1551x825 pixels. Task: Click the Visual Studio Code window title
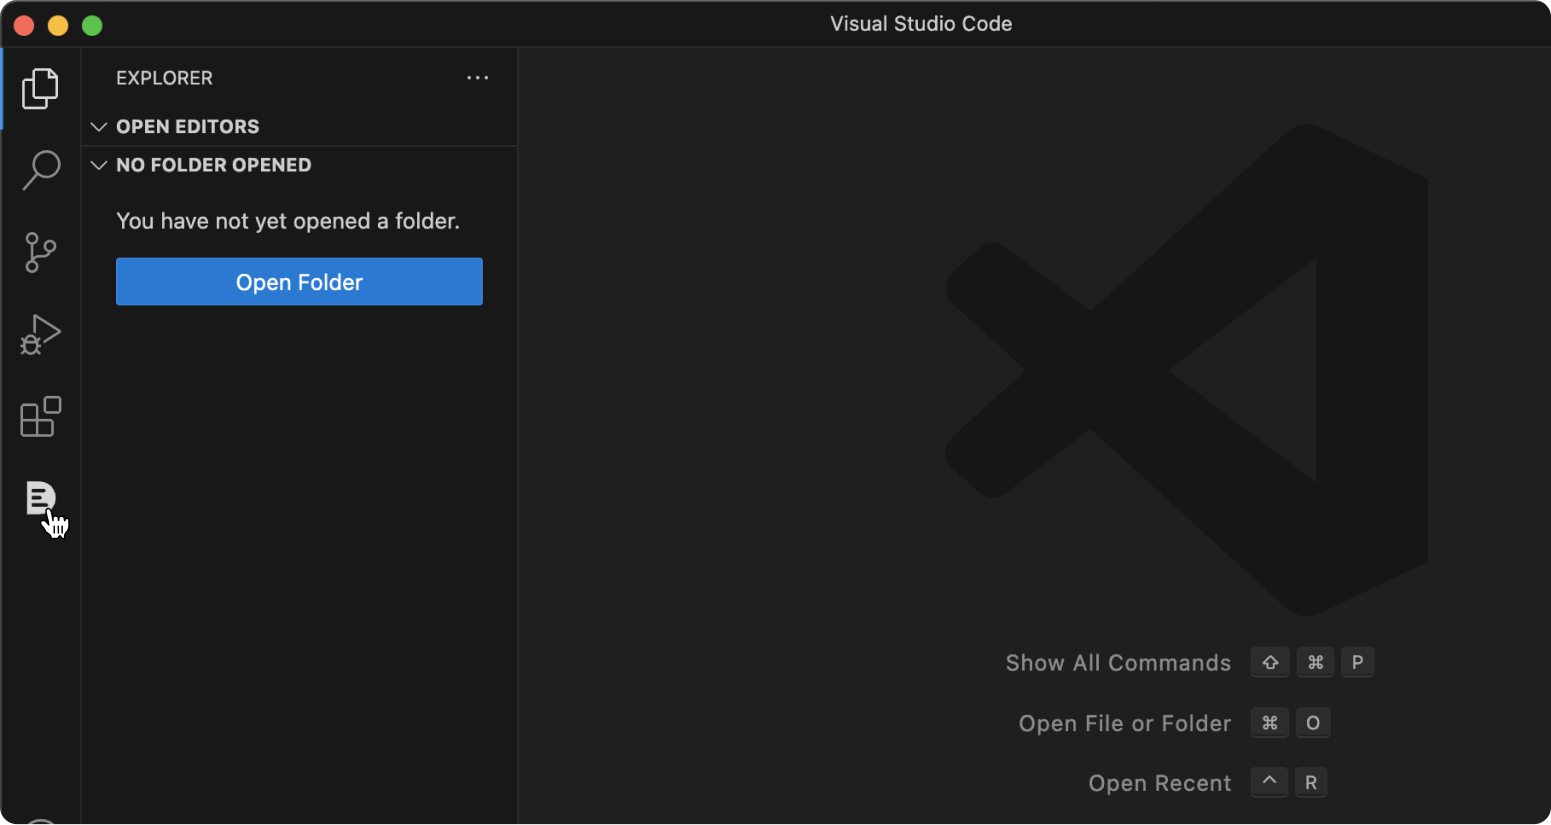(921, 24)
